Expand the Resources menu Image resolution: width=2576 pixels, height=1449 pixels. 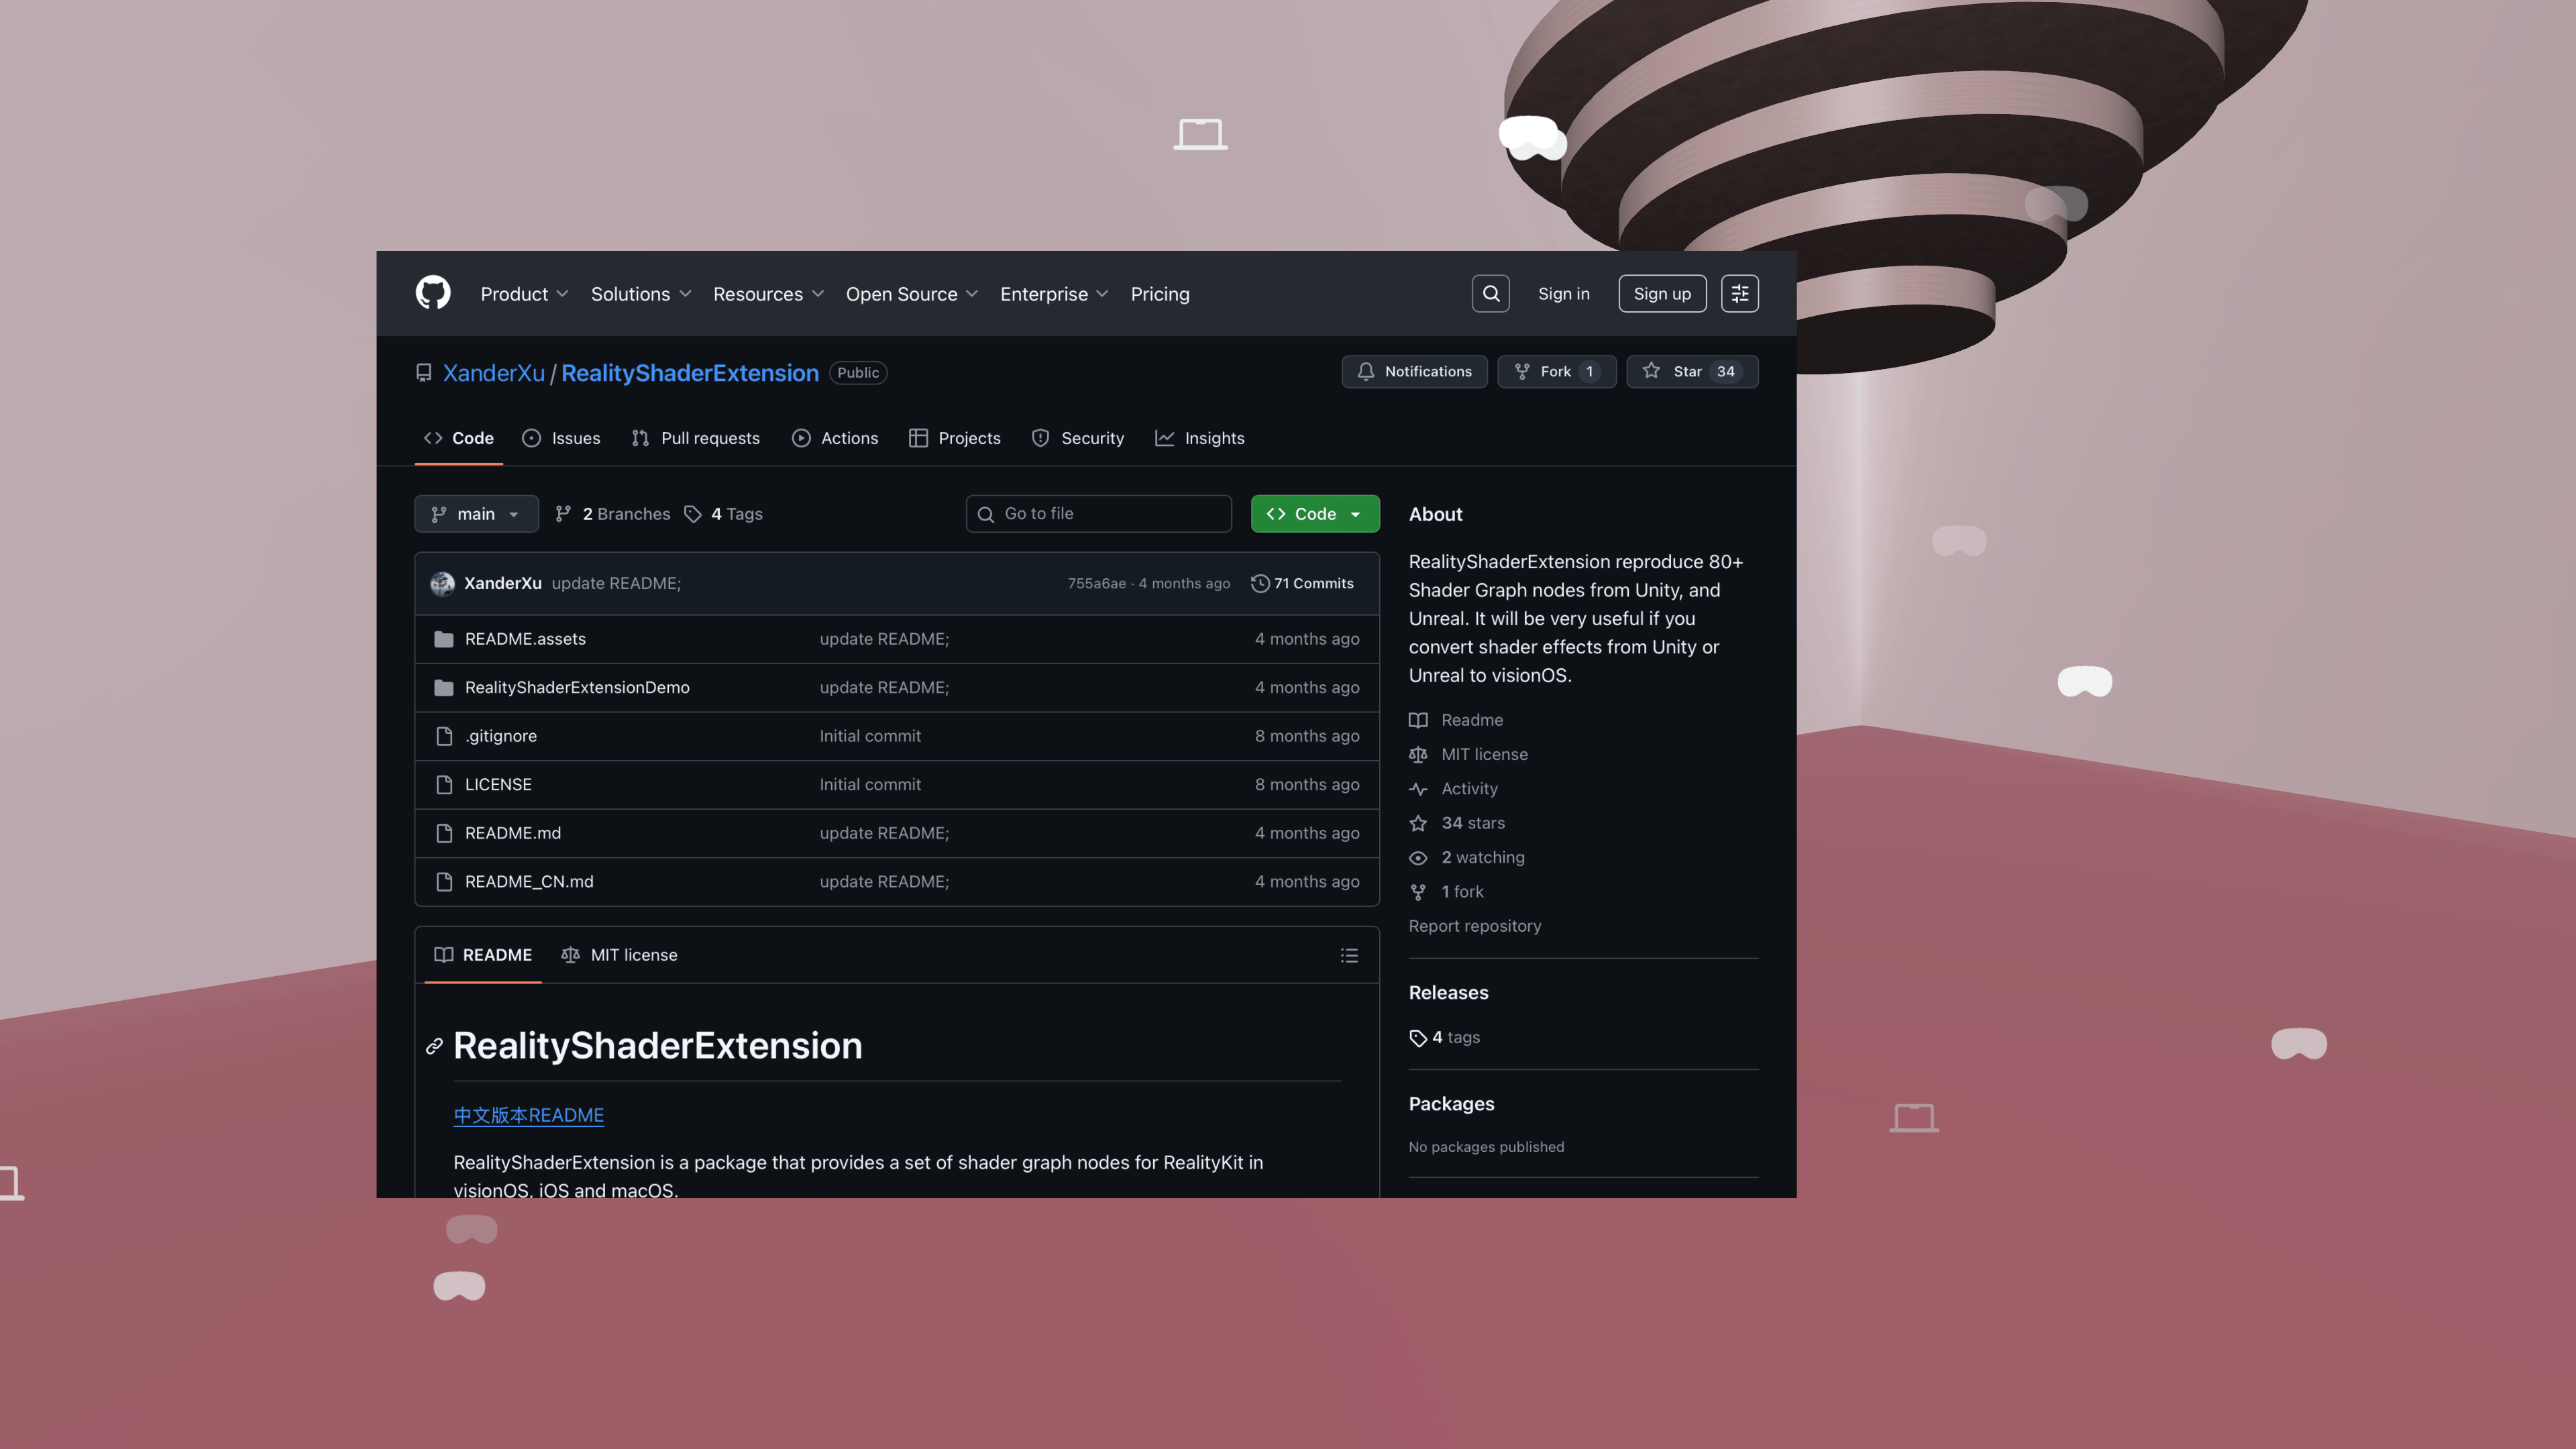click(x=768, y=294)
